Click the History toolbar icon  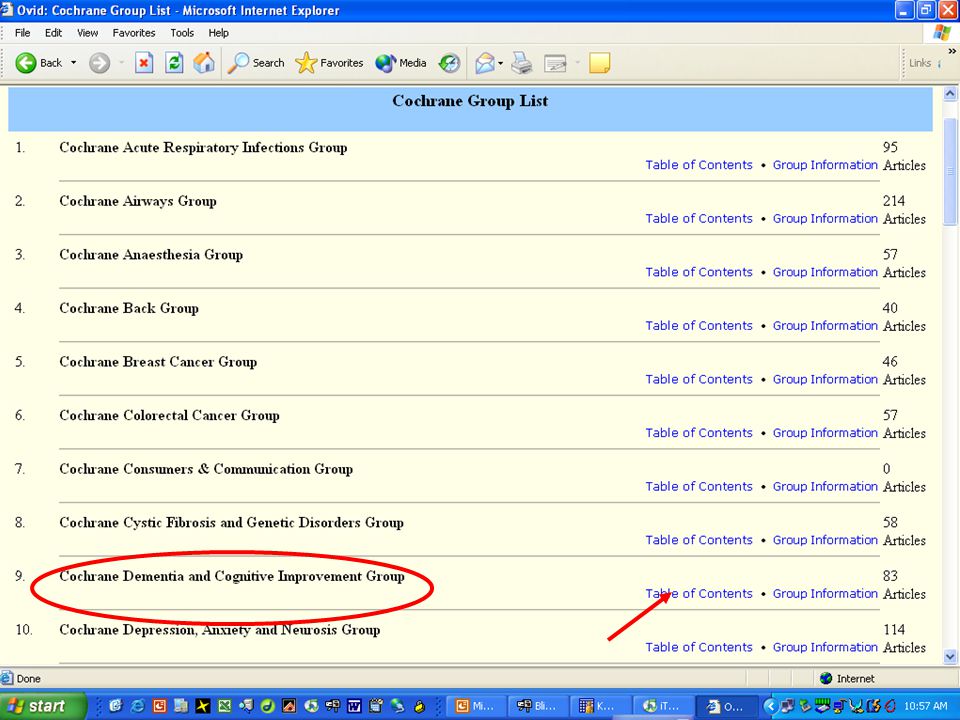pyautogui.click(x=449, y=62)
